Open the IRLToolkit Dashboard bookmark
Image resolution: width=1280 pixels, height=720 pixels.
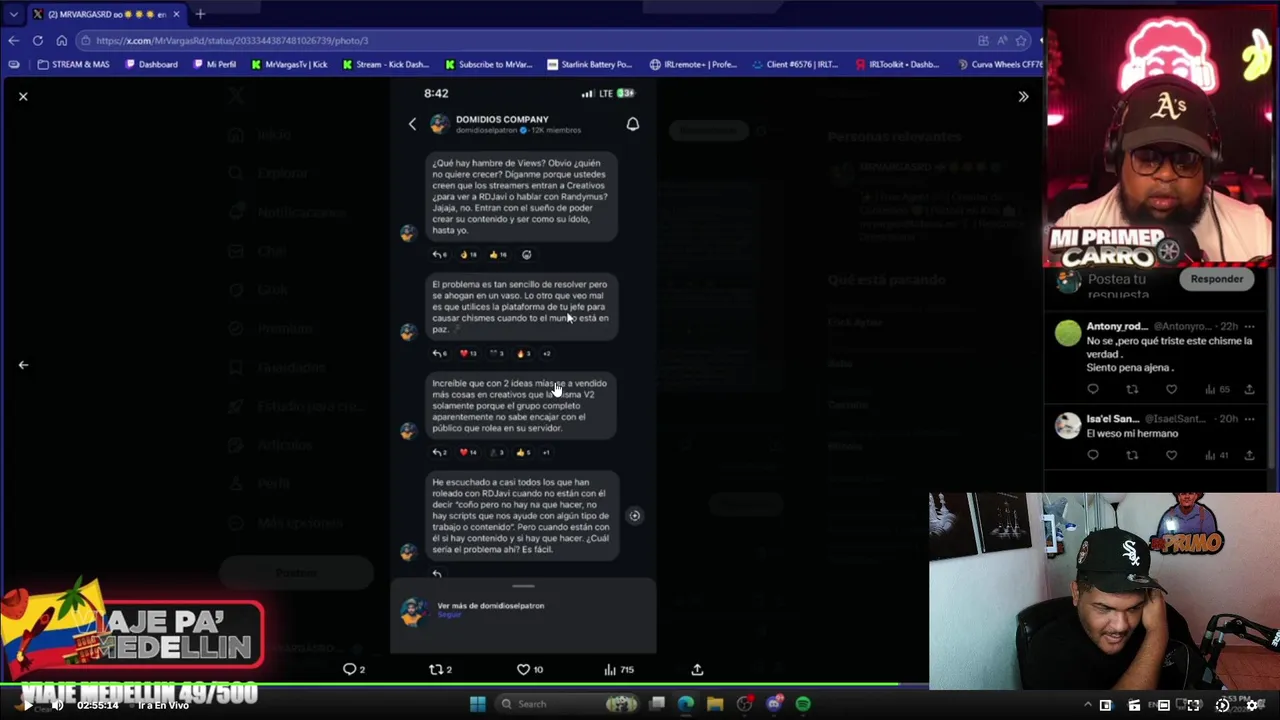(897, 64)
